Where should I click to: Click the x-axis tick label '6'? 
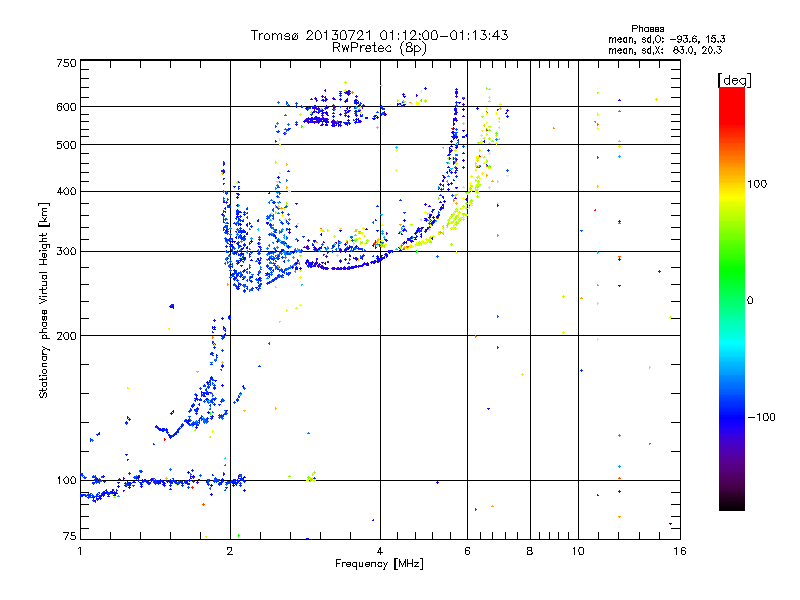point(467,551)
